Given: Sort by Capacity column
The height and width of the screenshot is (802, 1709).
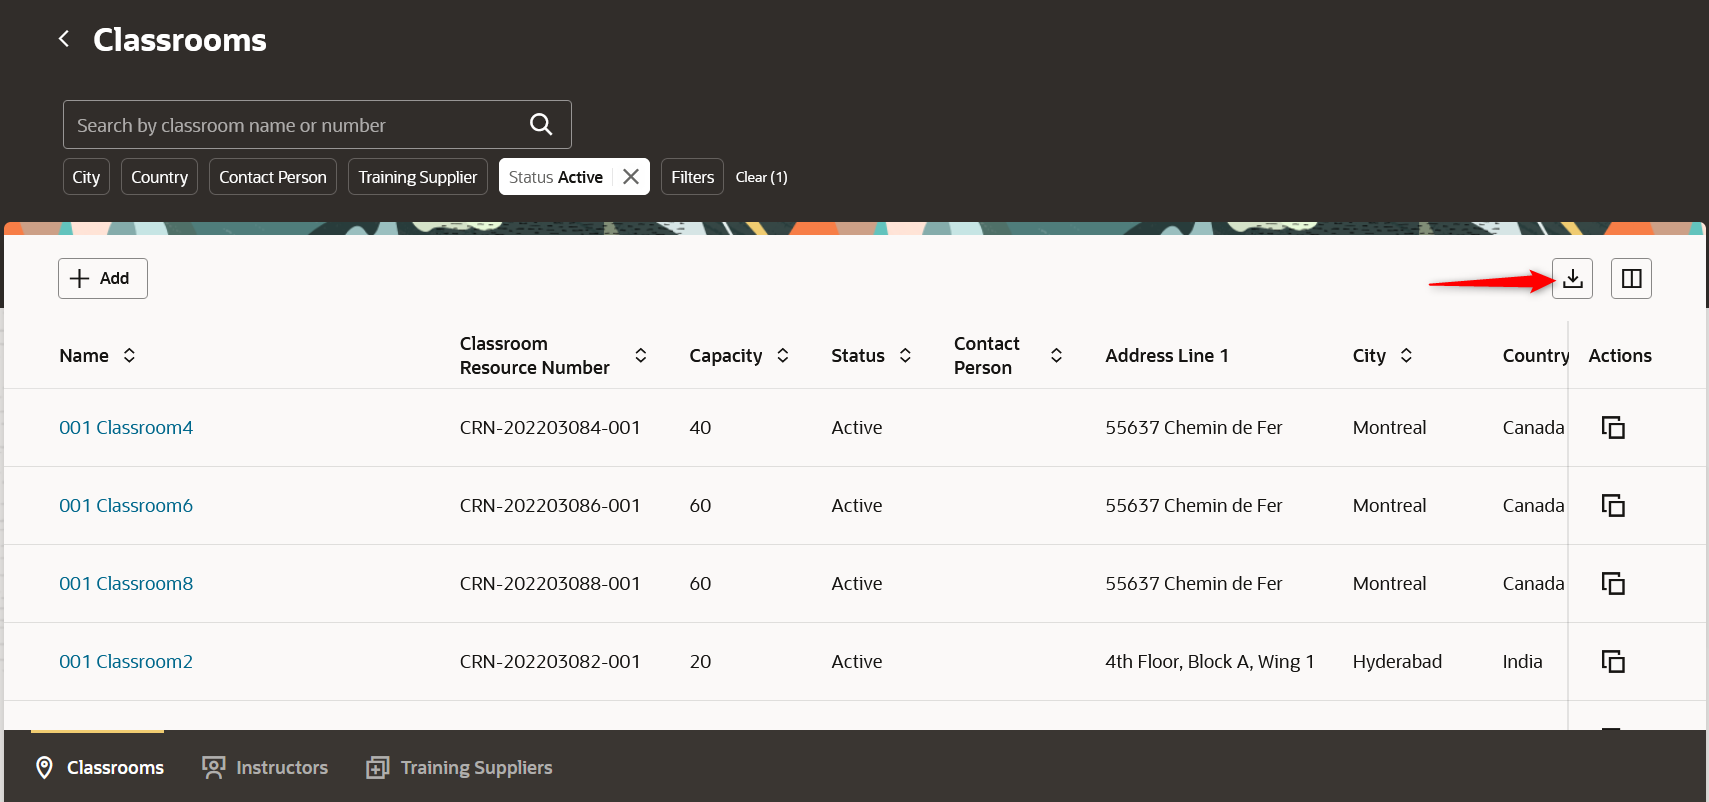Looking at the screenshot, I should [x=783, y=355].
